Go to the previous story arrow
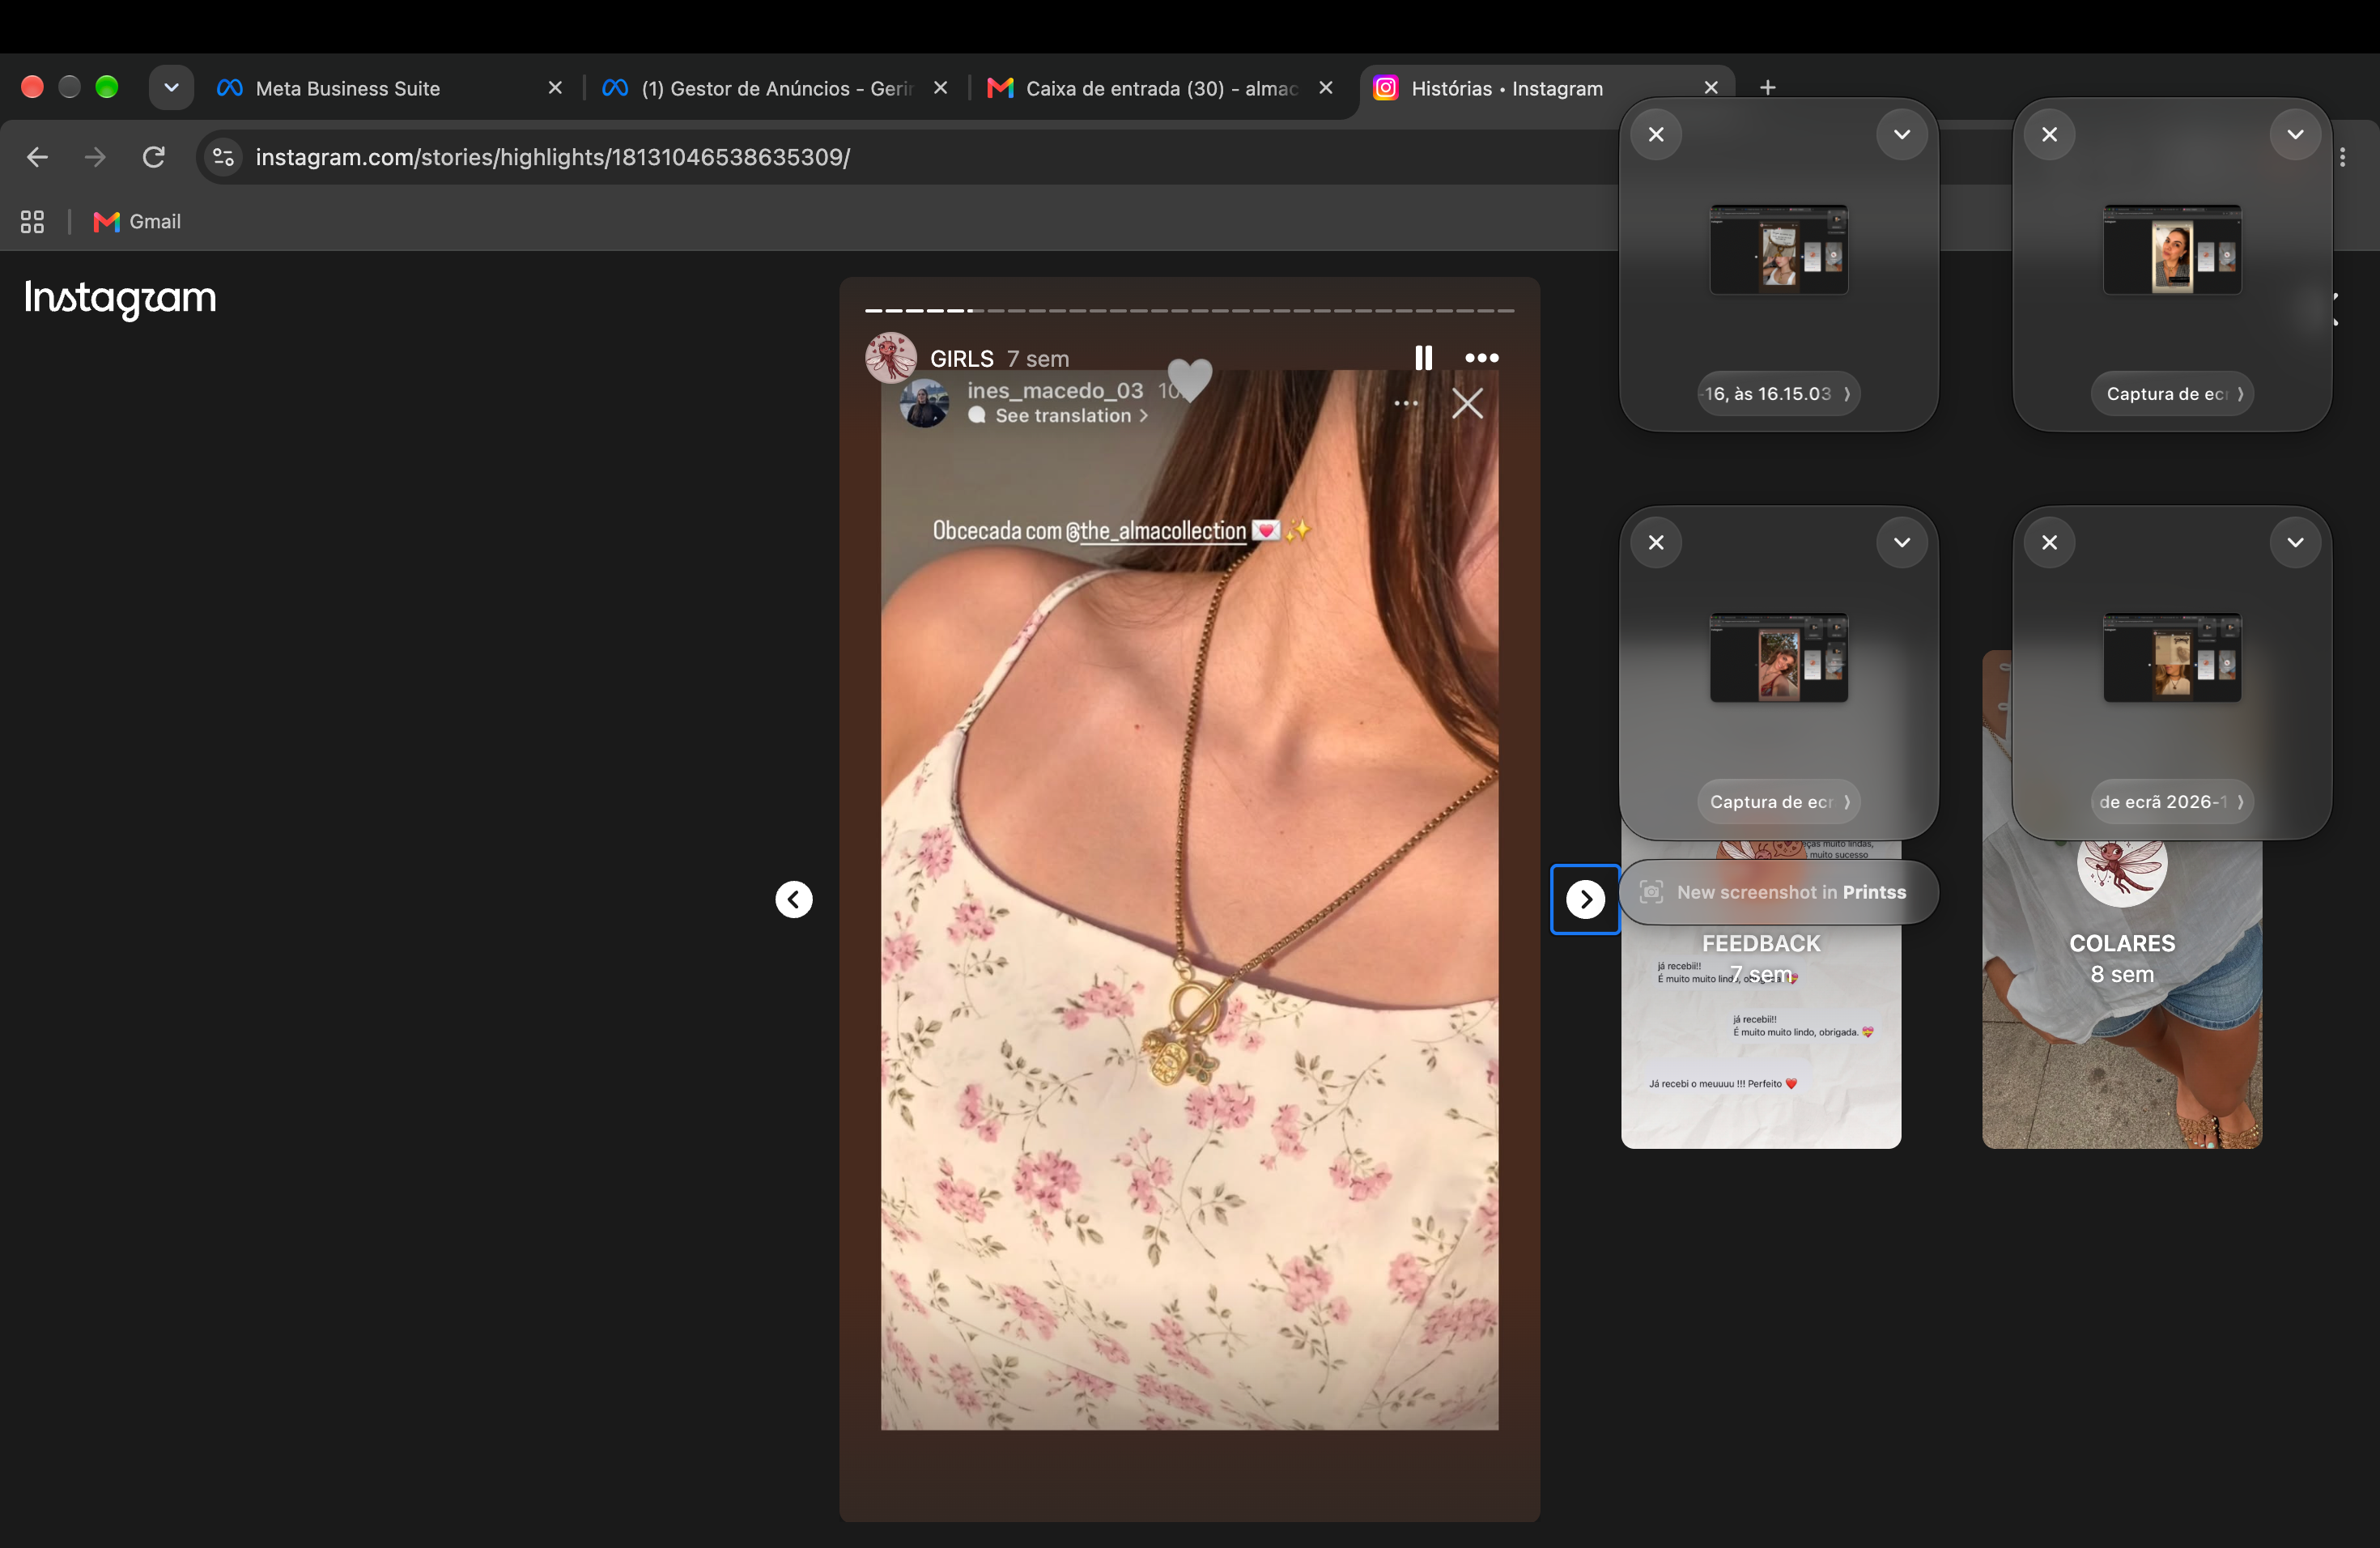 pyautogui.click(x=794, y=899)
